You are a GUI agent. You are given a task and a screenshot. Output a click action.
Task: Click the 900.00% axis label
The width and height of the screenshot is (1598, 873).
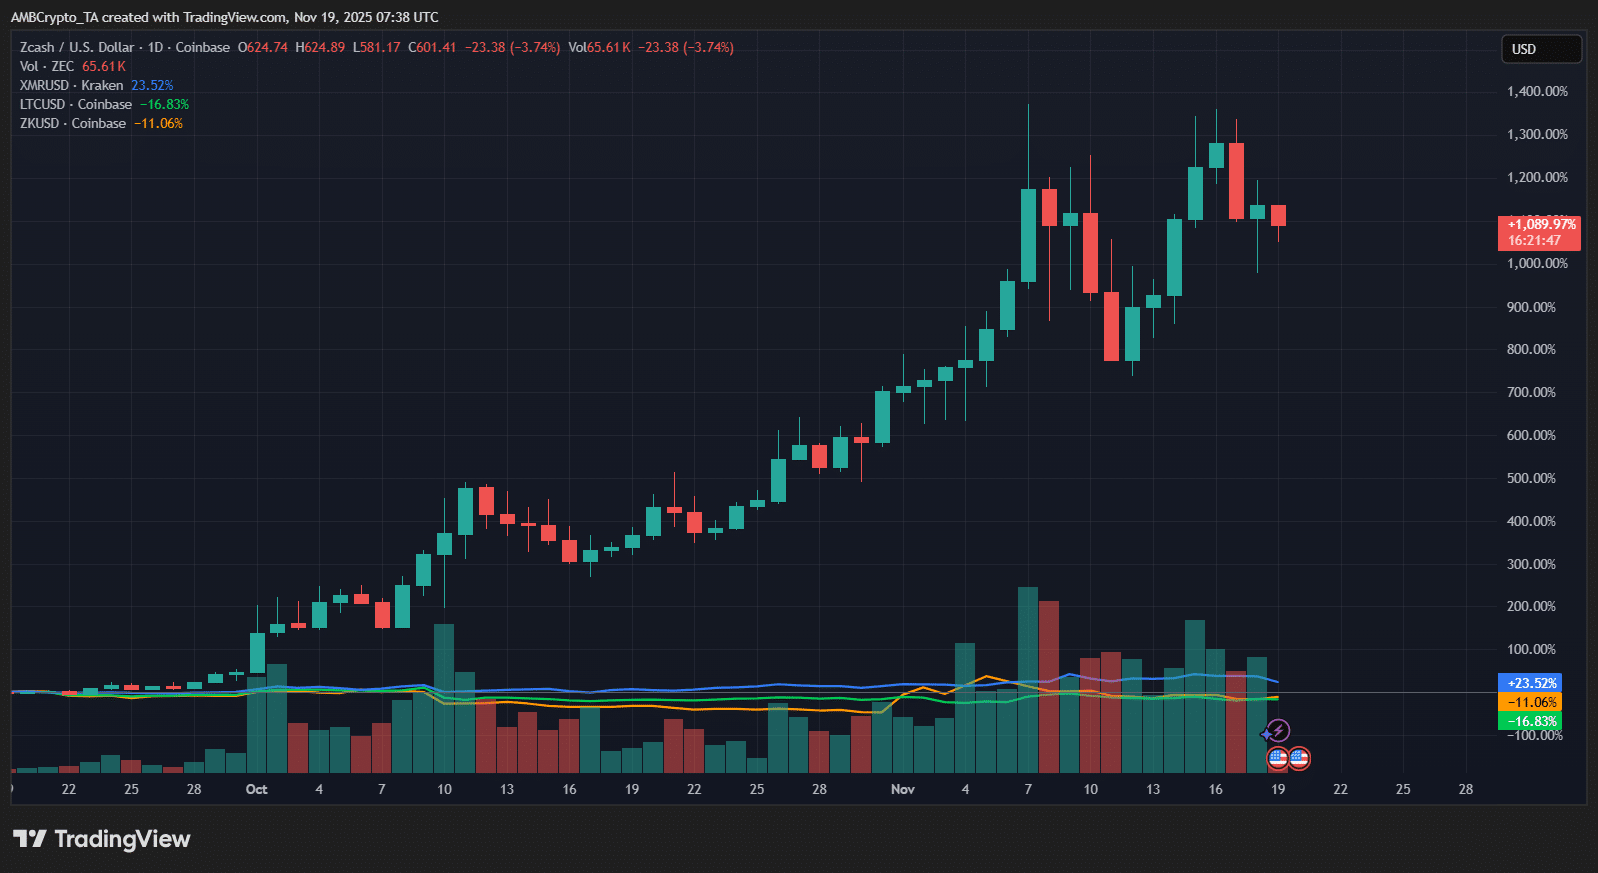click(x=1531, y=307)
